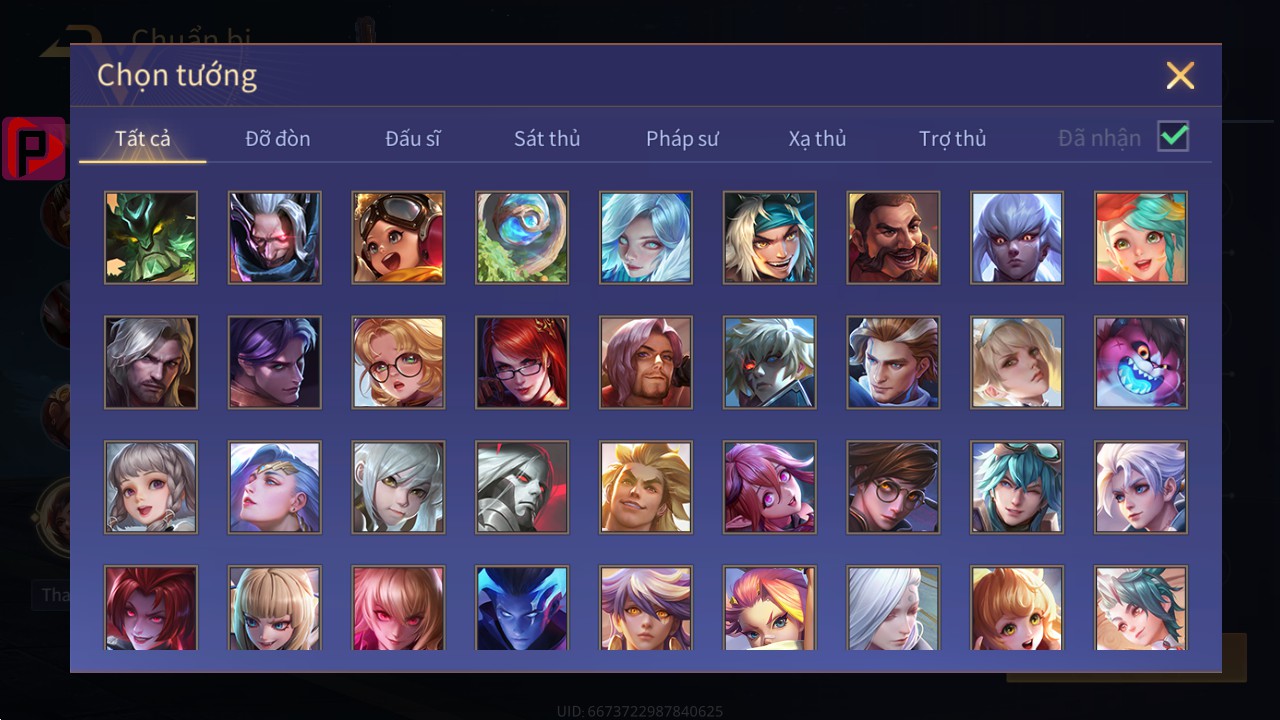
Task: Switch to the Đỡ đòn tab
Action: tap(278, 139)
